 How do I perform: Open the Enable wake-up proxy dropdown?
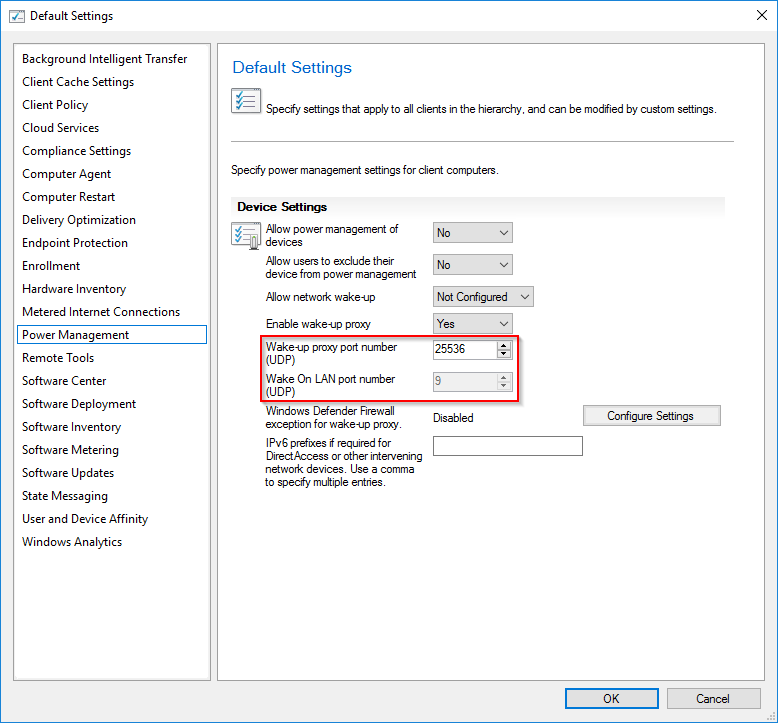click(473, 324)
